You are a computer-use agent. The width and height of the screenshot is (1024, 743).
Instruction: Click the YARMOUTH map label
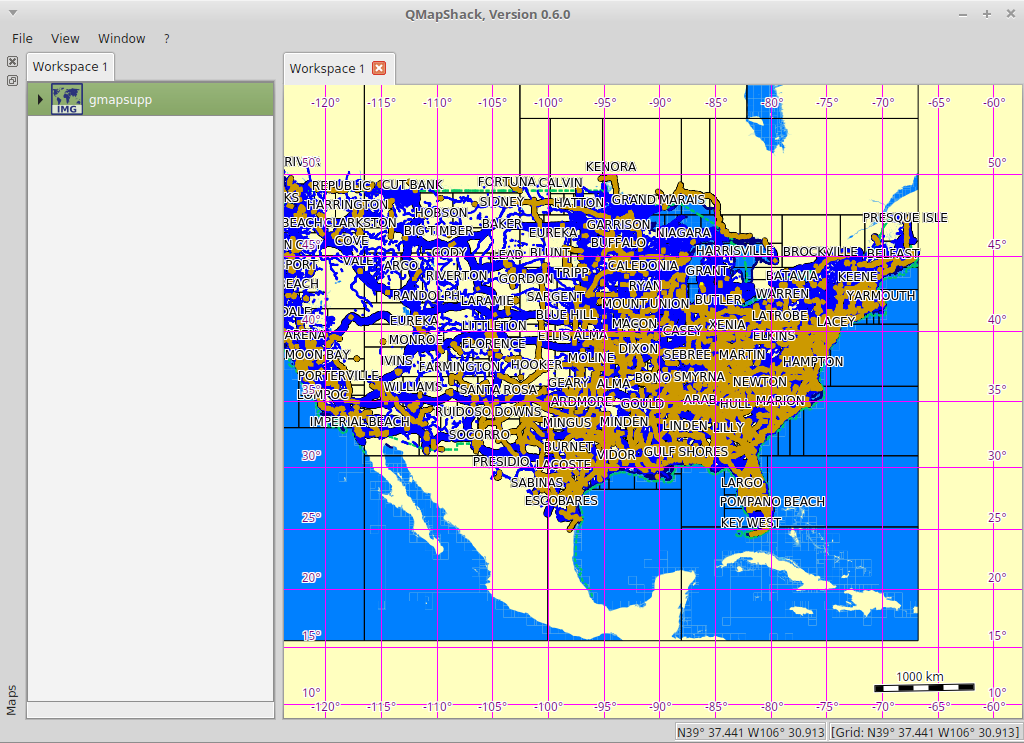pos(881,296)
